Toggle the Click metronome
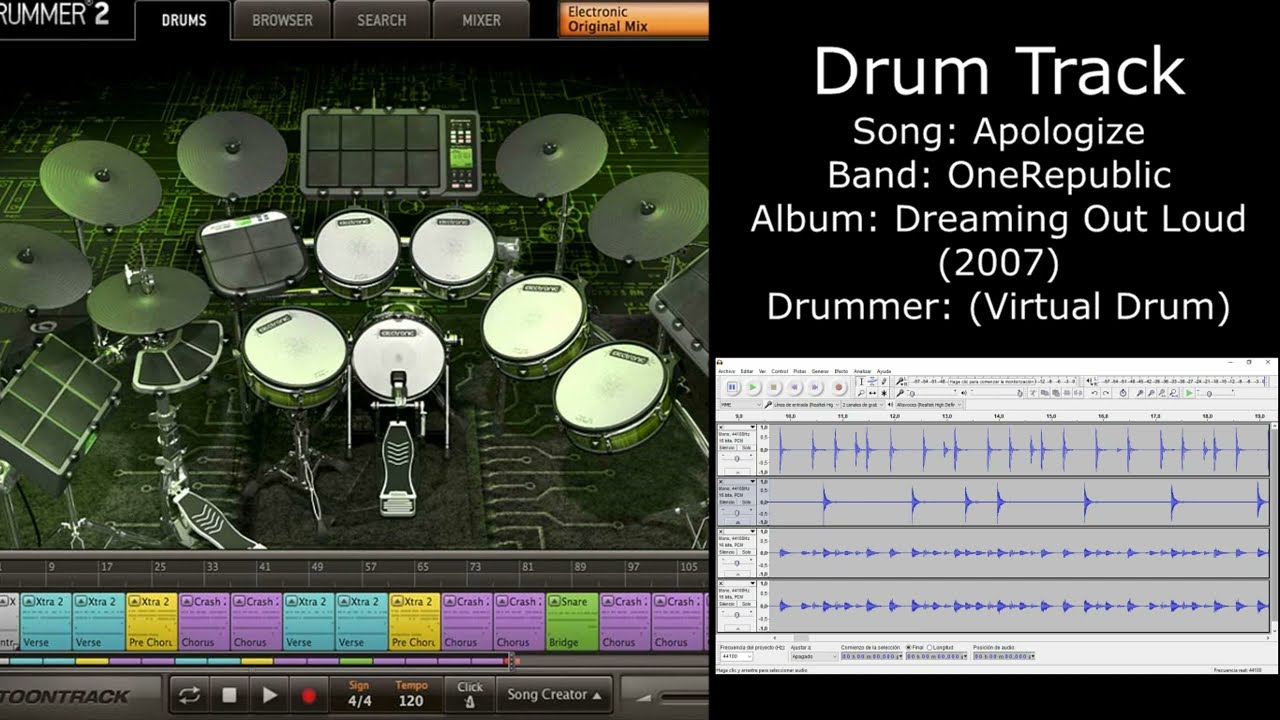Image resolution: width=1280 pixels, height=720 pixels. 470,694
